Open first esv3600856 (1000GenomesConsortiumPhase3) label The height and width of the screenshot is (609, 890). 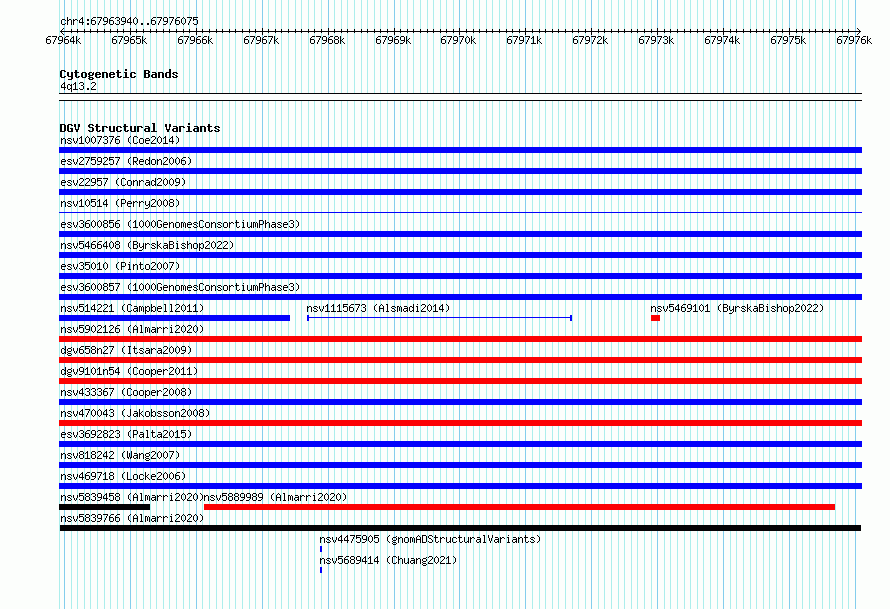tap(180, 224)
